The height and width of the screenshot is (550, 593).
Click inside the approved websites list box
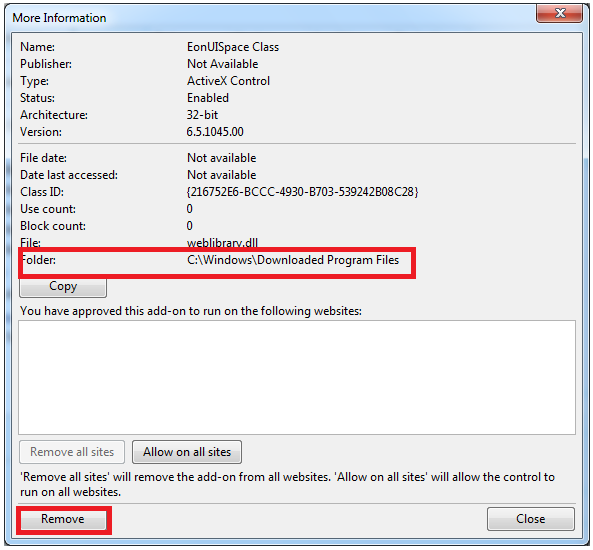pos(297,378)
